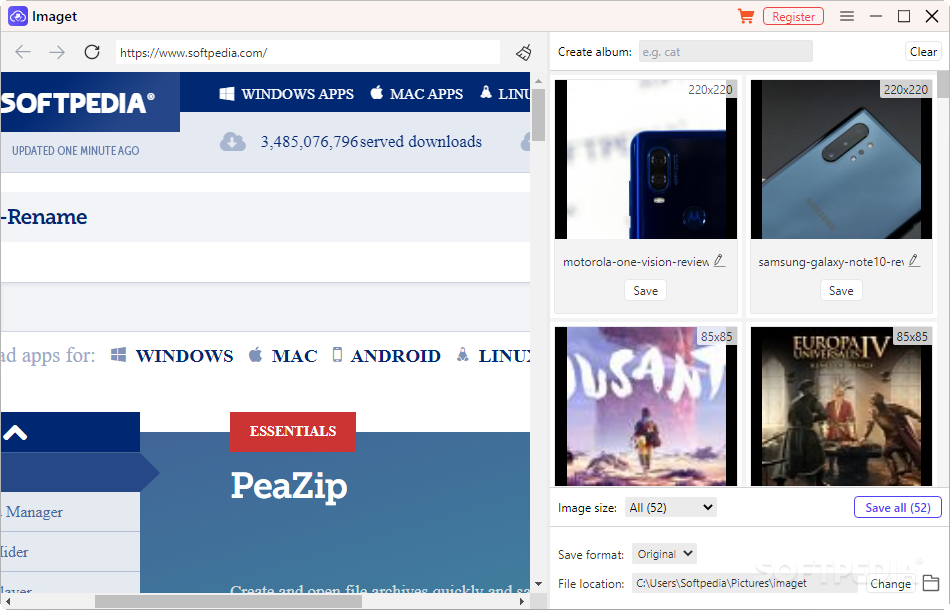Click the browser horizontal scrollbar thumb
The image size is (950, 610).
coord(228,602)
